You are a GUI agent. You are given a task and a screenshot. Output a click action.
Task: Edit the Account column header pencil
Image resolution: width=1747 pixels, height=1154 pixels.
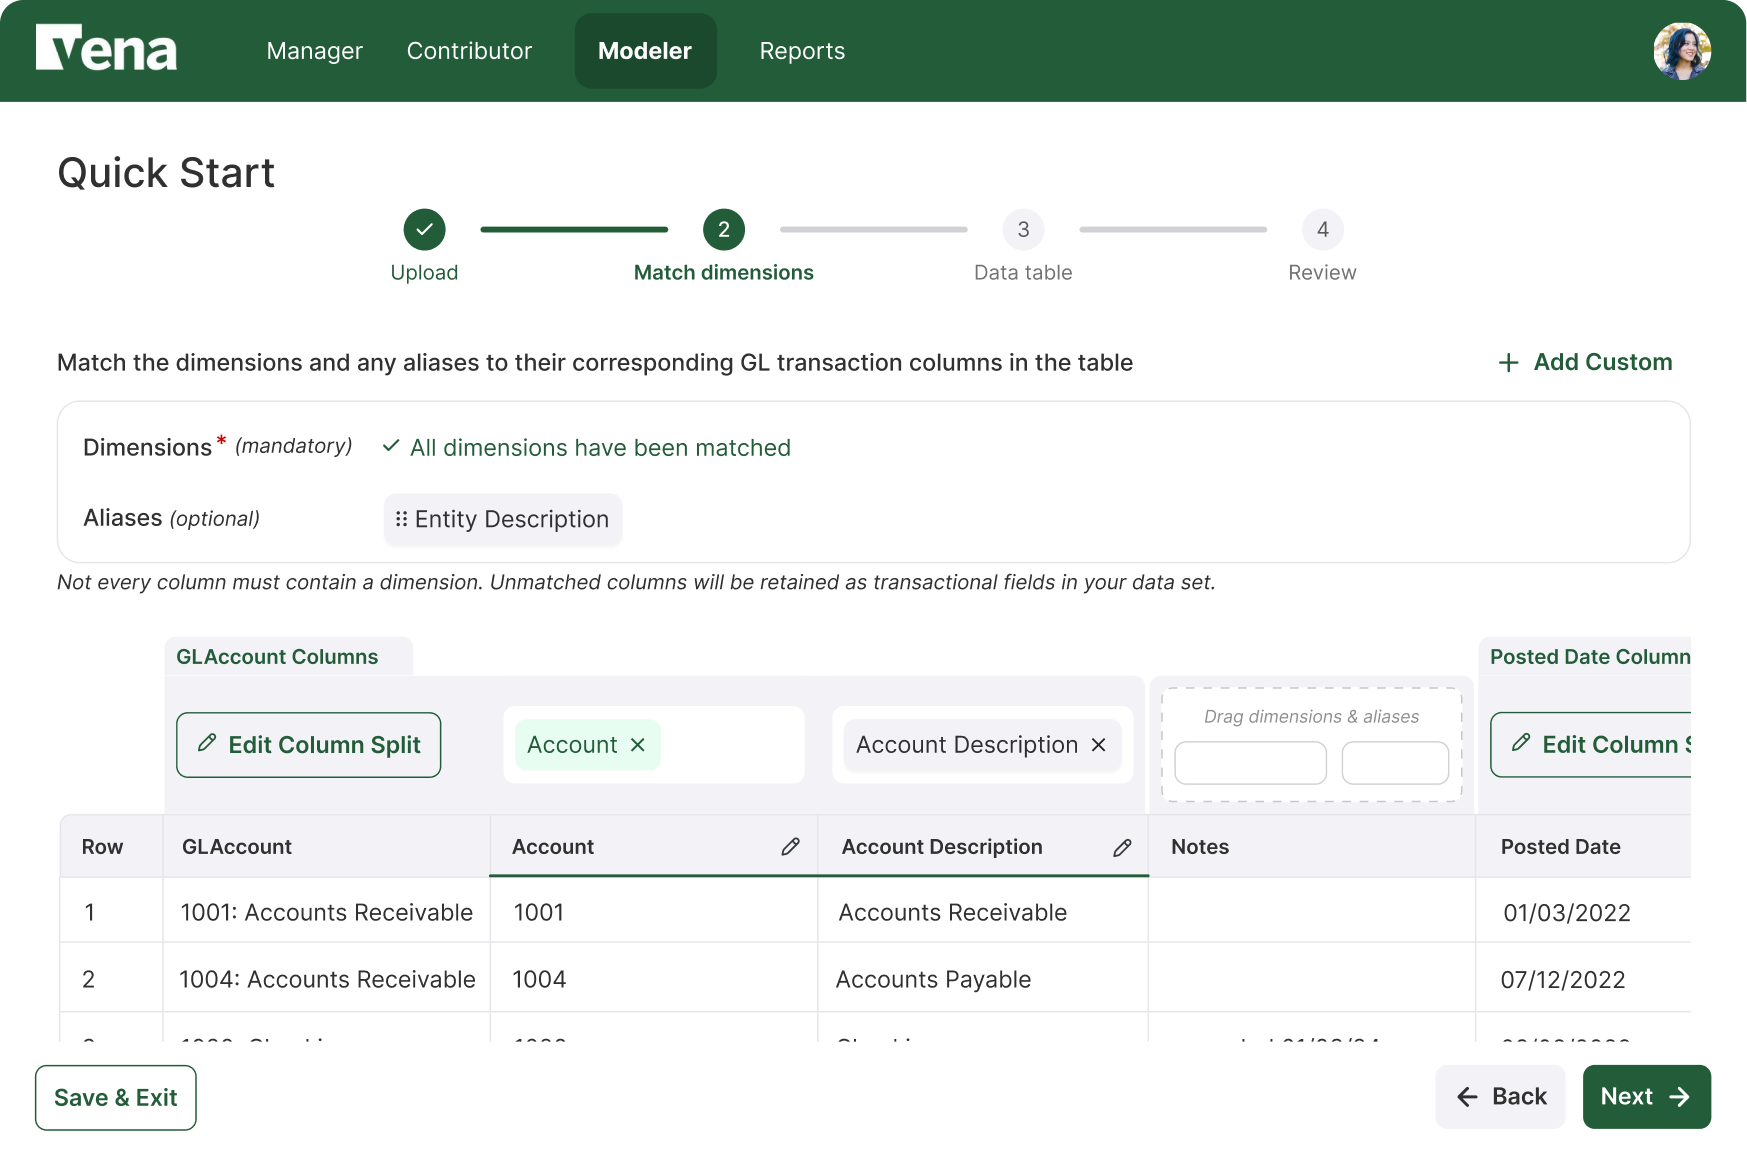click(x=790, y=847)
